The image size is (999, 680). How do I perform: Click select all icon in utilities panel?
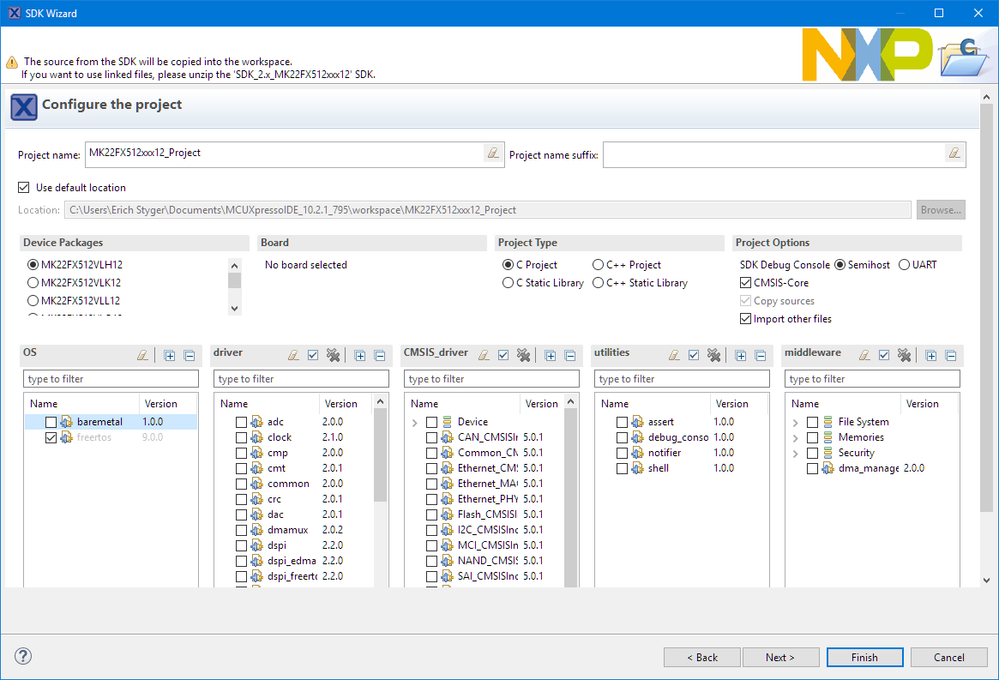pos(693,355)
